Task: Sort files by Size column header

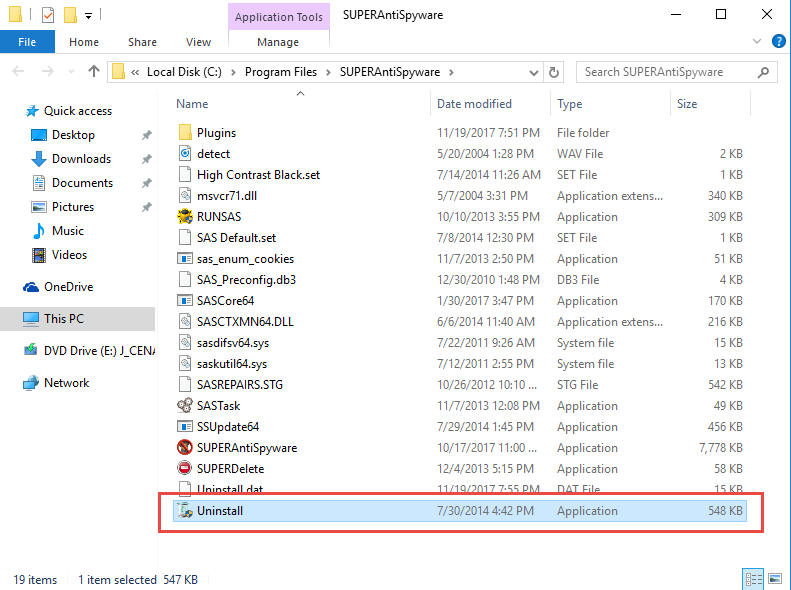Action: click(x=687, y=103)
